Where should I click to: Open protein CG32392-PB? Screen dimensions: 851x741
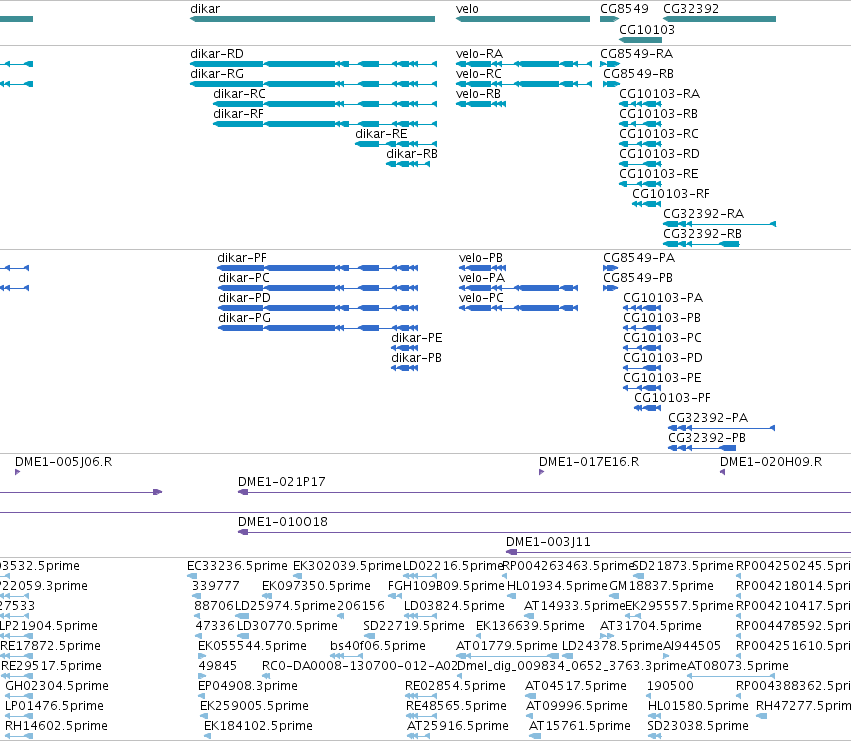[x=707, y=438]
